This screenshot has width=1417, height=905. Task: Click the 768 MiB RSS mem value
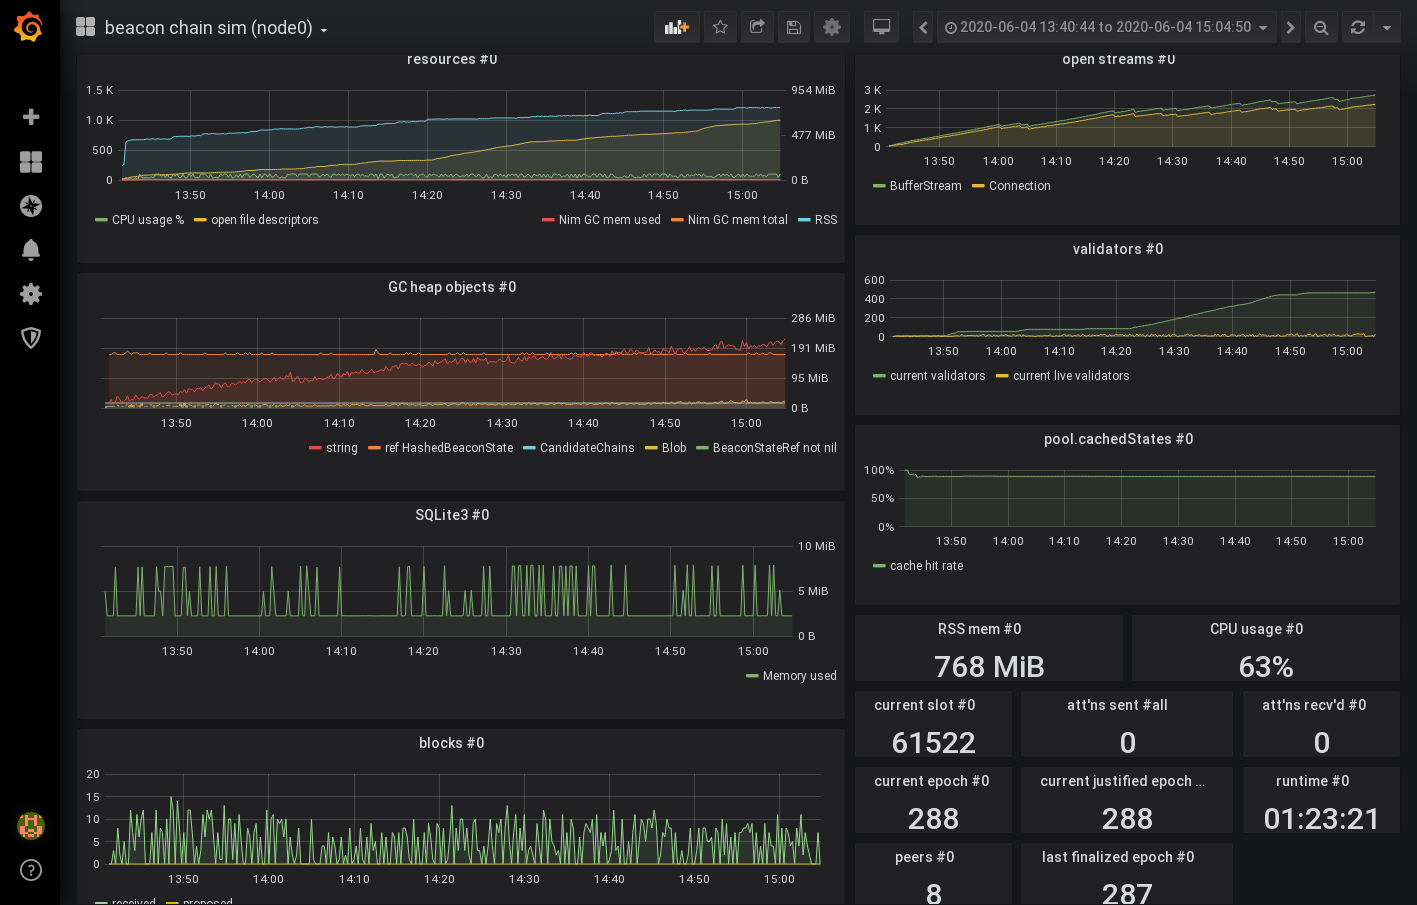pos(989,666)
